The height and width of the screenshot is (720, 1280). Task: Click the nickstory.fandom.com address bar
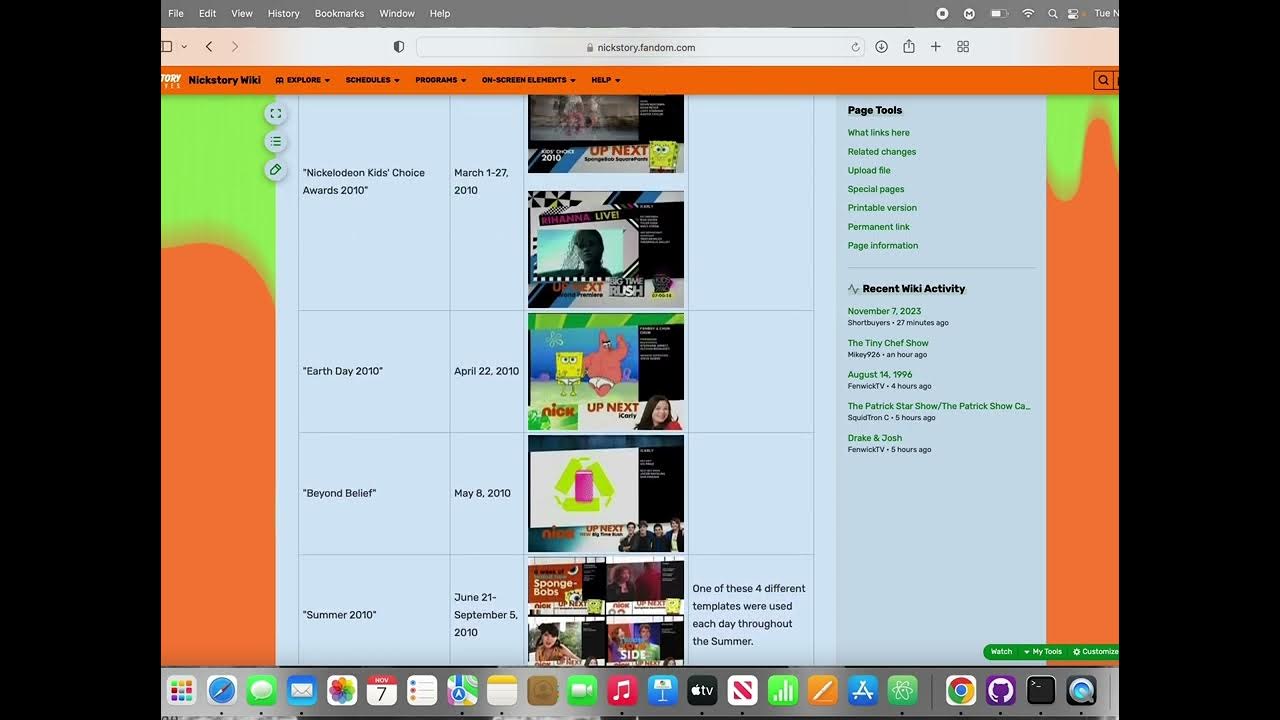(640, 47)
